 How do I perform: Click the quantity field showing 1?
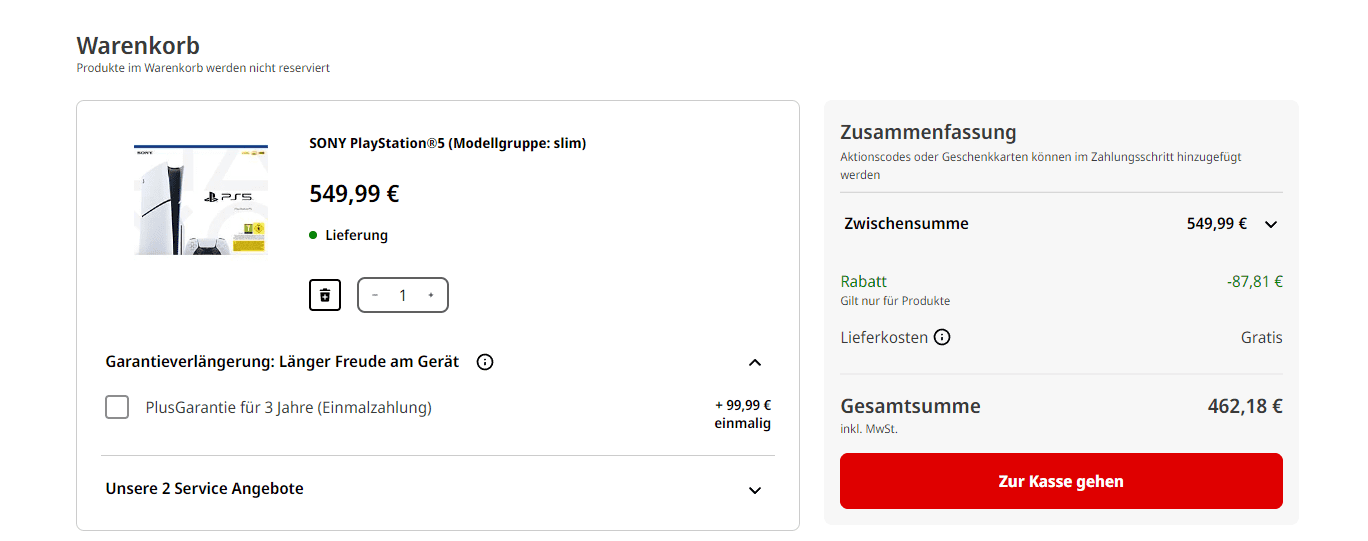point(403,295)
